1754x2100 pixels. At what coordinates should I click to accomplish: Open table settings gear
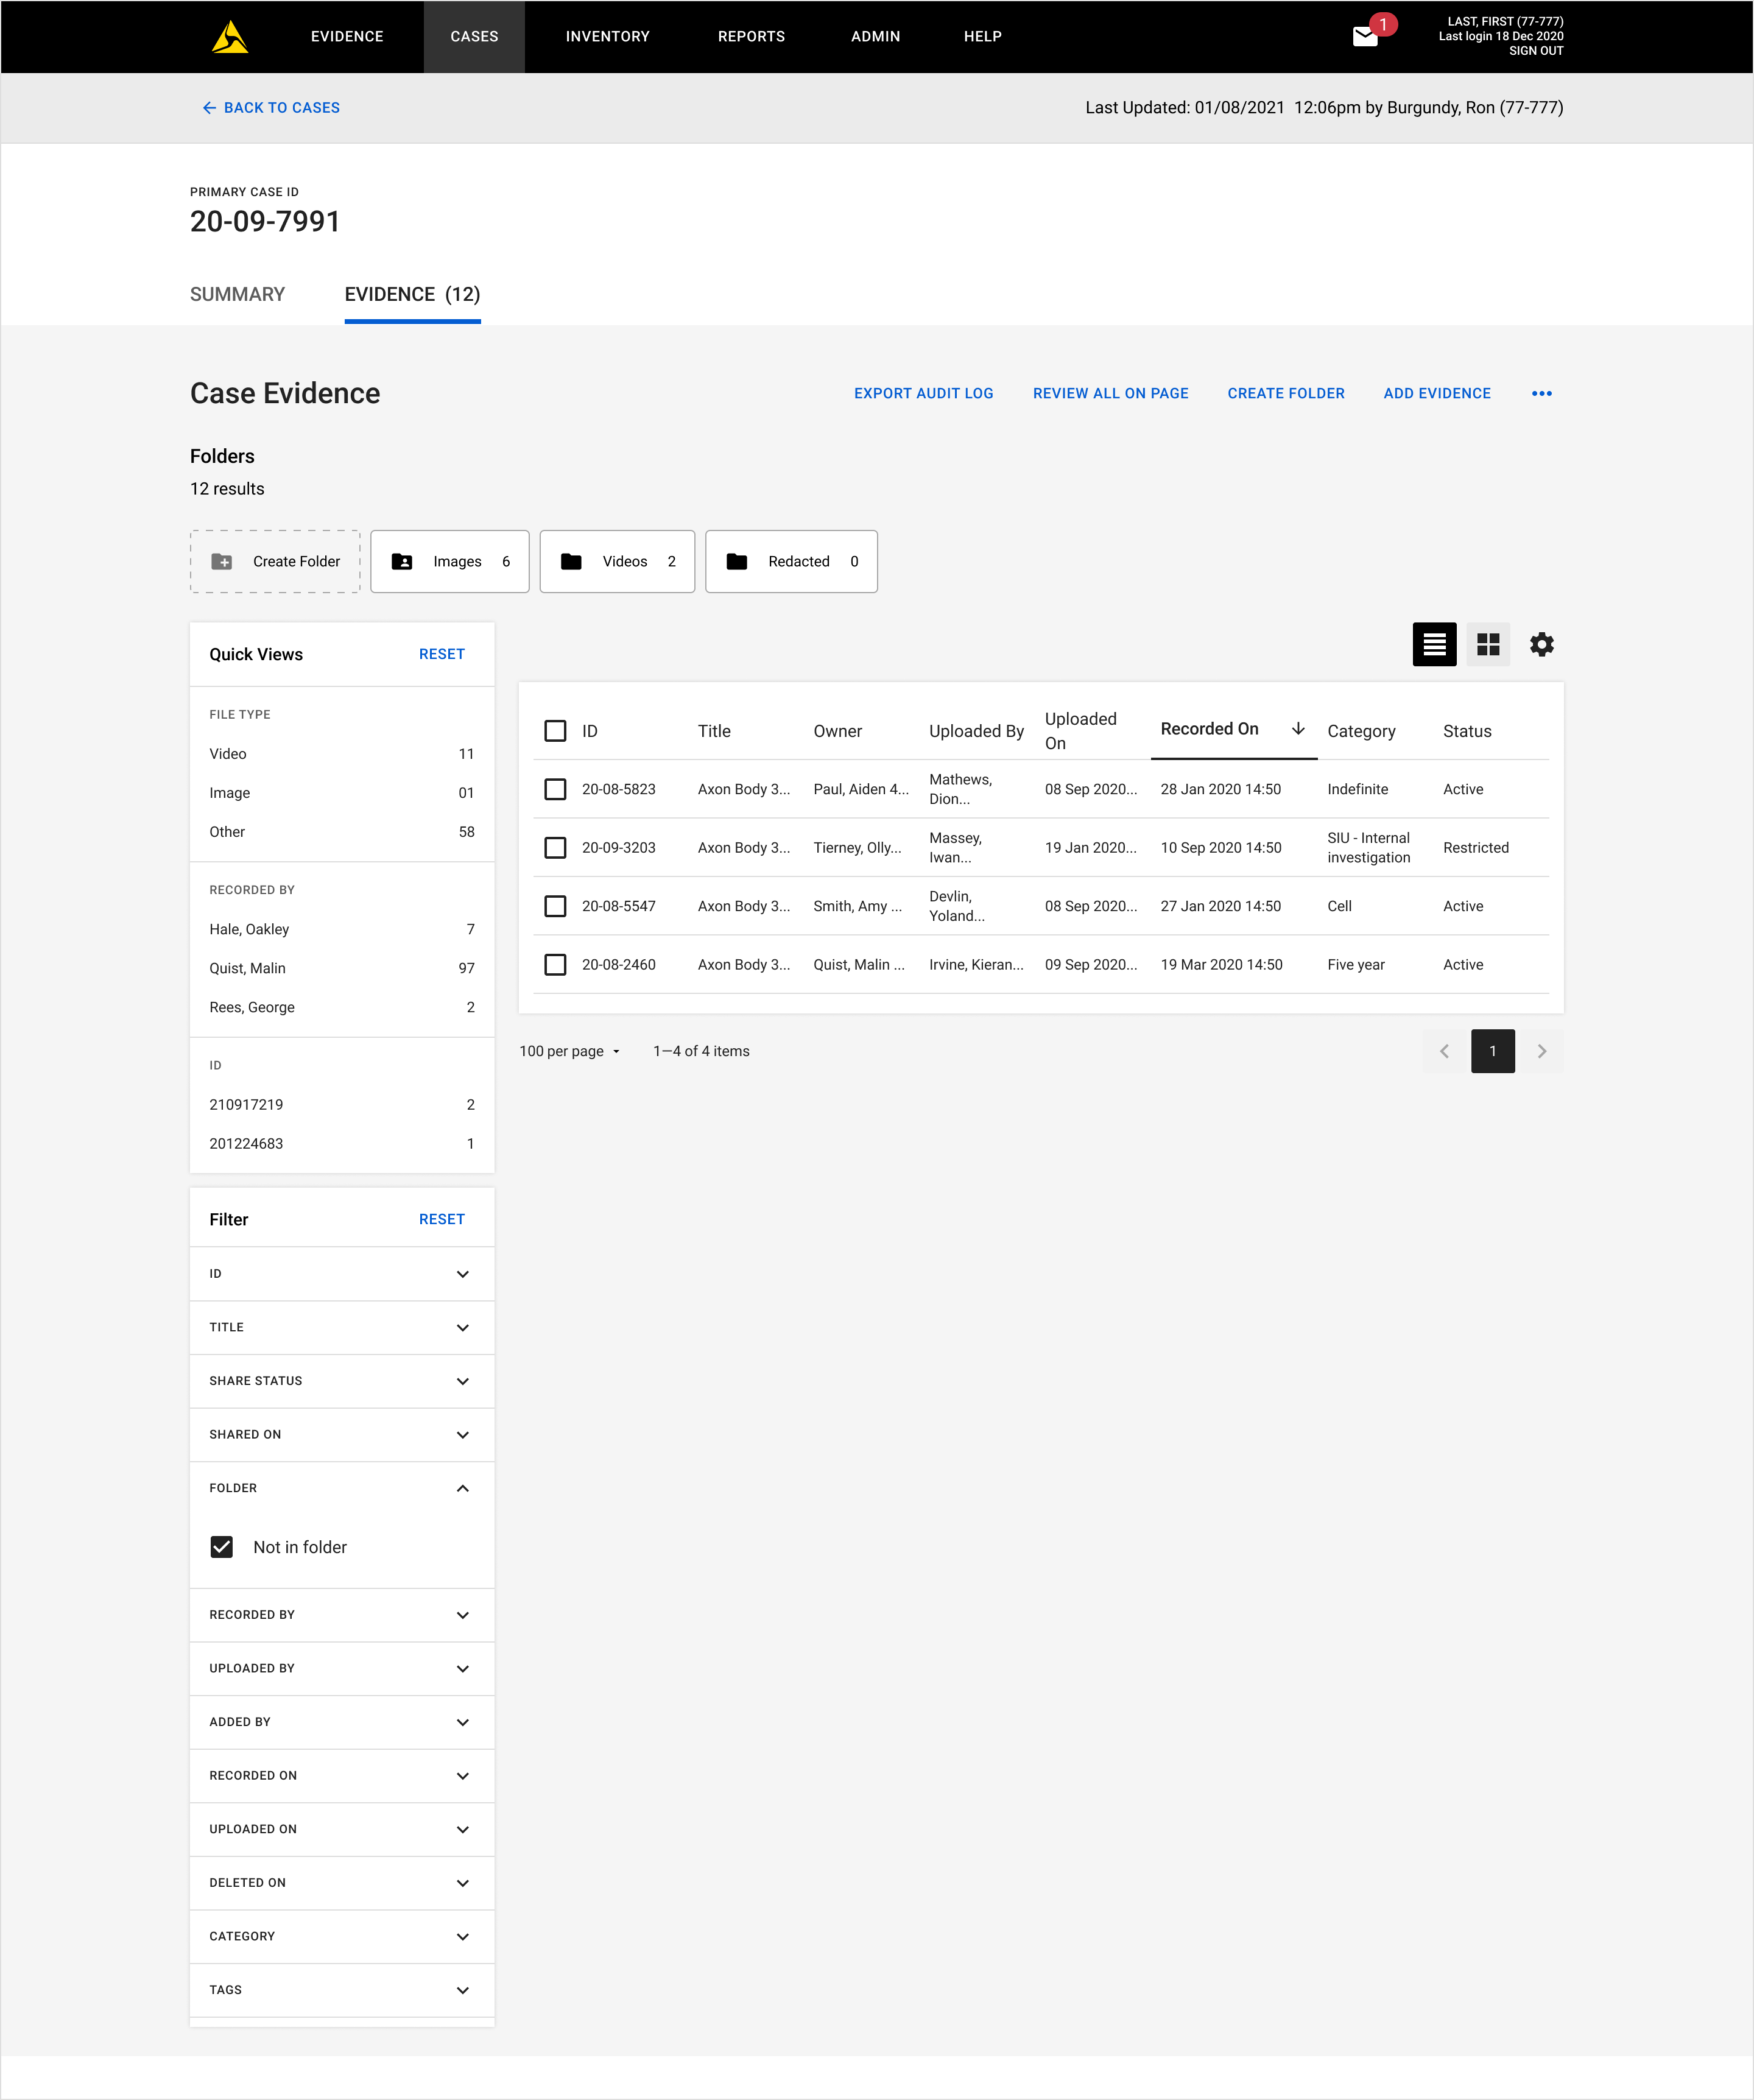point(1541,644)
